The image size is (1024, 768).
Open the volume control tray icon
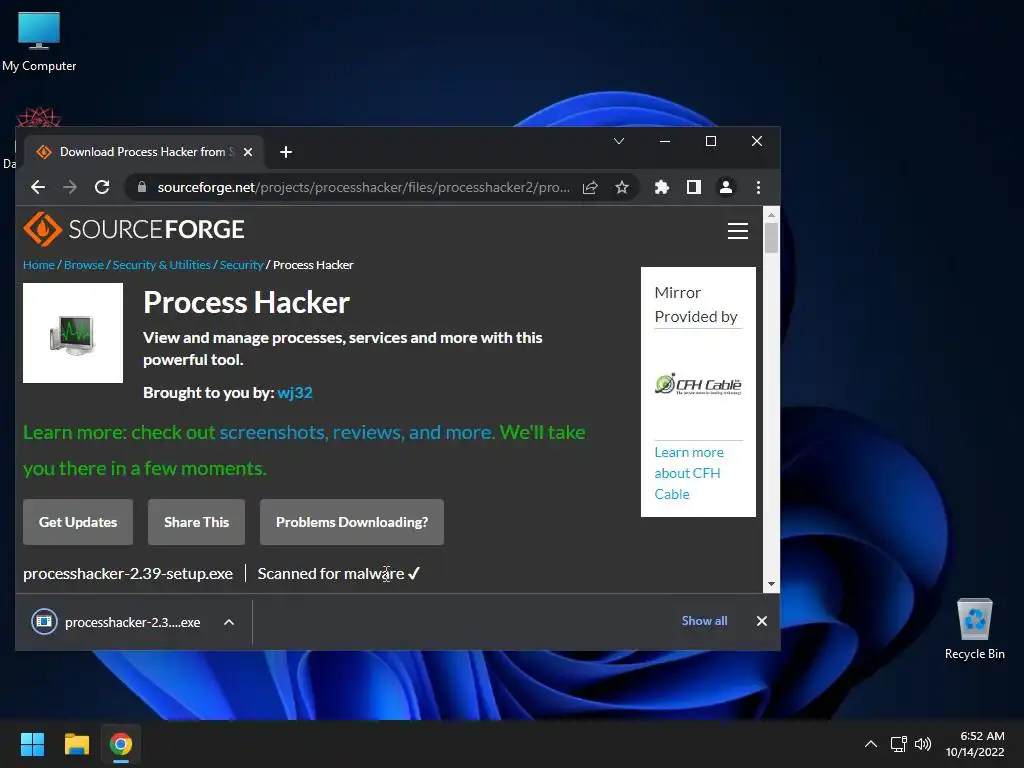pos(923,744)
